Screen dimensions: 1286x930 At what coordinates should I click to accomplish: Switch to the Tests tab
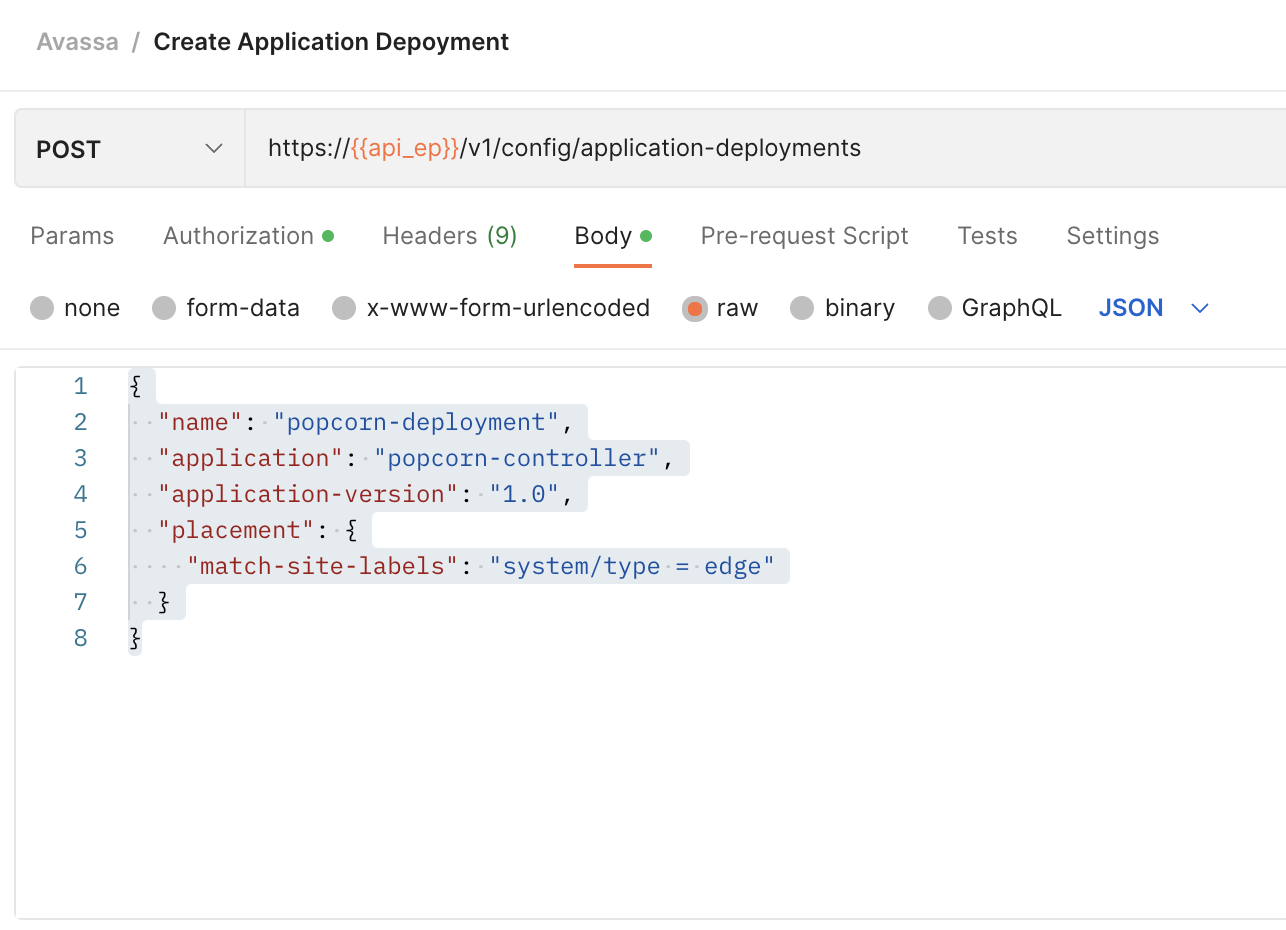click(x=987, y=236)
